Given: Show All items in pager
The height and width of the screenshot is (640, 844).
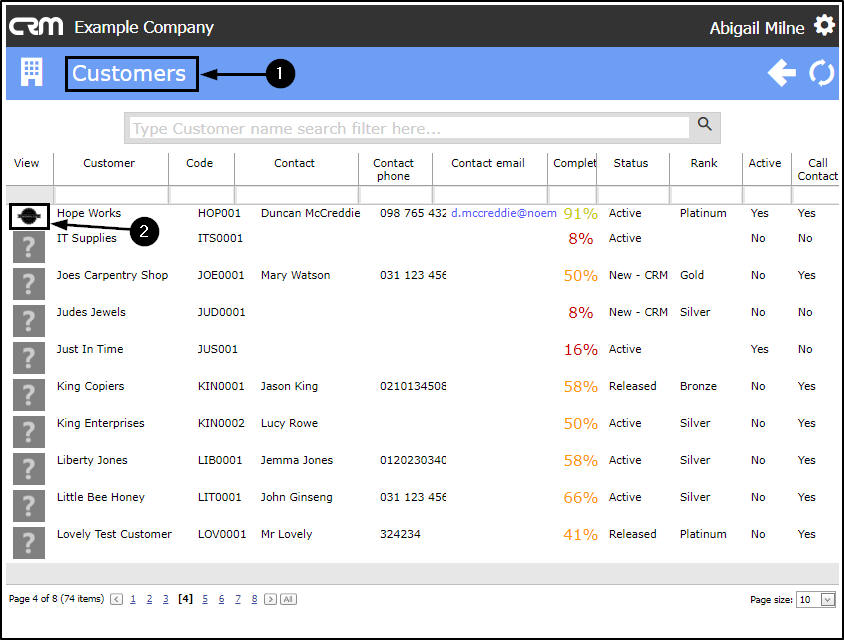Looking at the screenshot, I should (288, 599).
